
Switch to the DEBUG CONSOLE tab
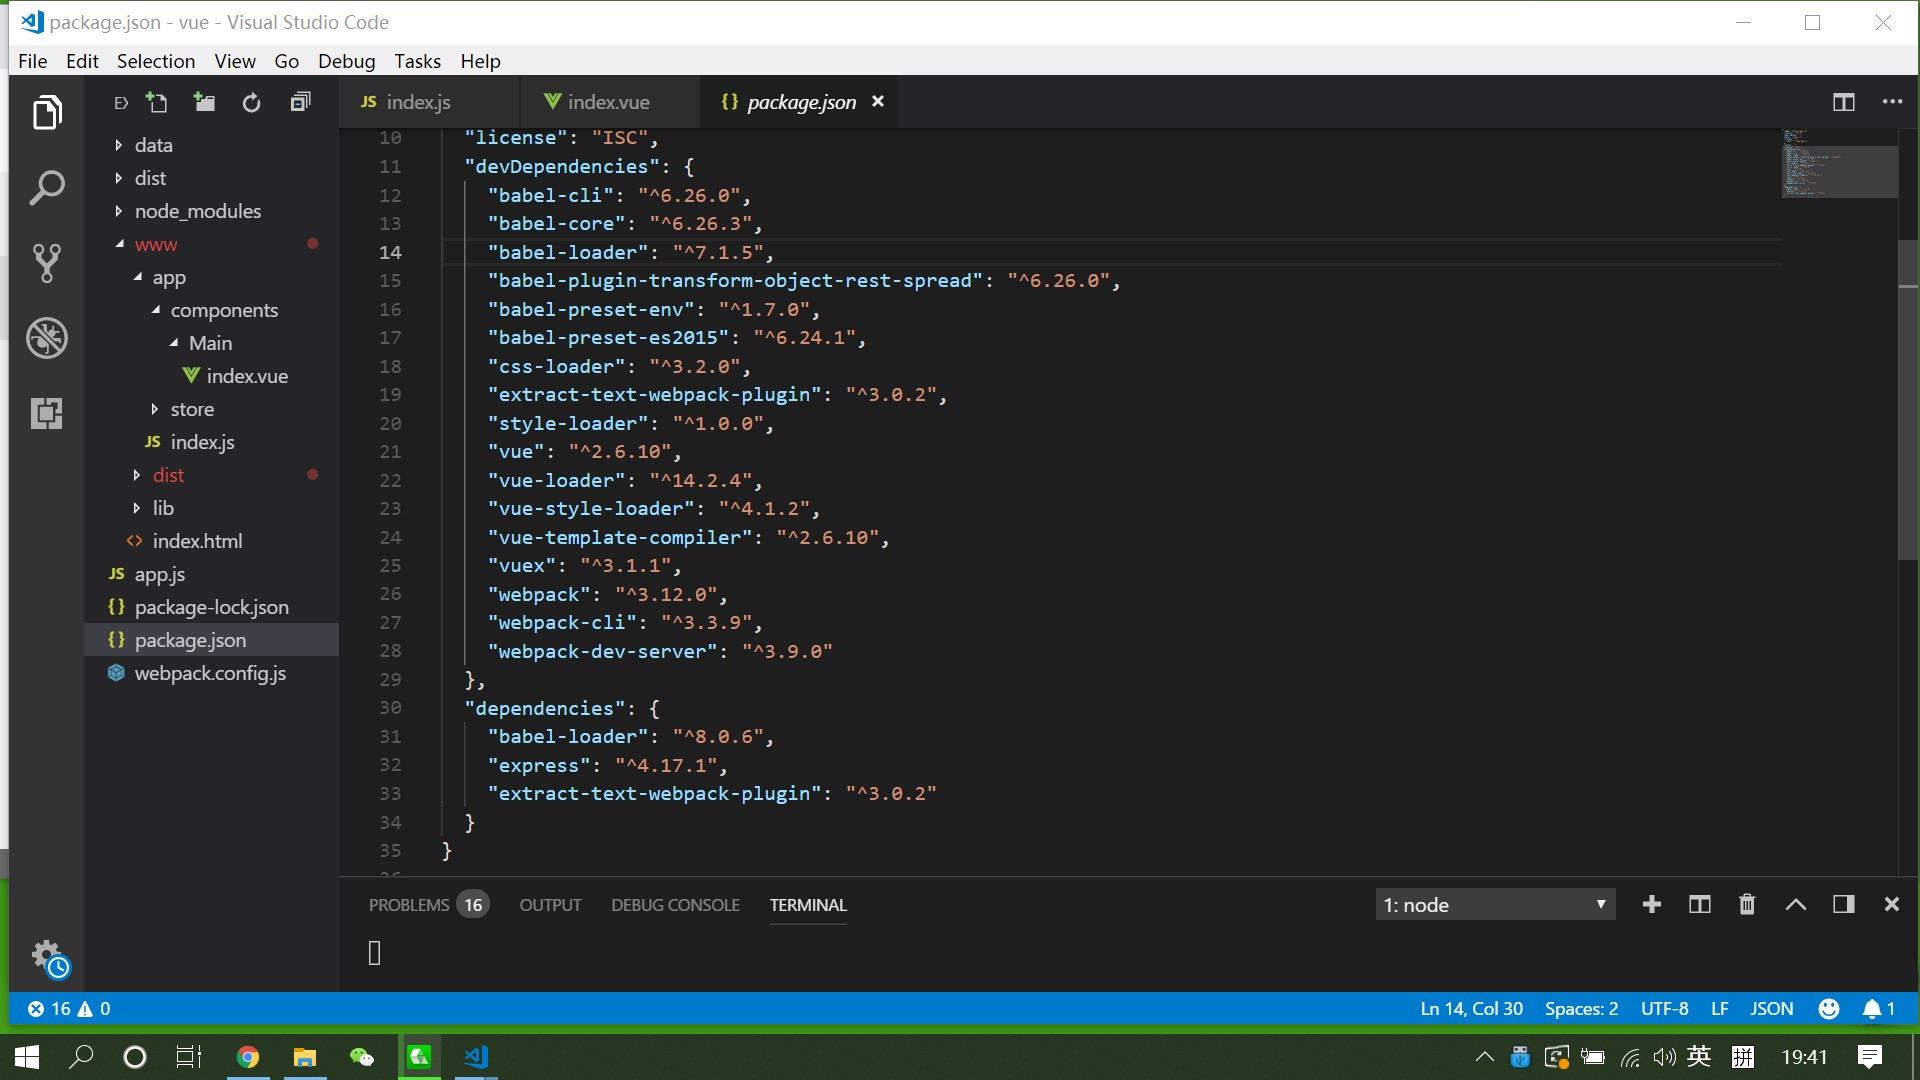(x=675, y=905)
